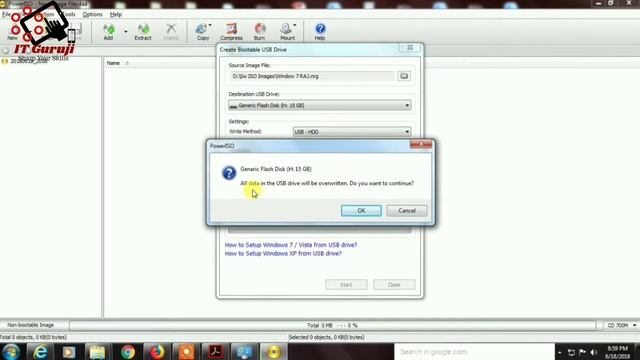The width and height of the screenshot is (640, 360).
Task: Click the Name column header
Action: pos(113,63)
